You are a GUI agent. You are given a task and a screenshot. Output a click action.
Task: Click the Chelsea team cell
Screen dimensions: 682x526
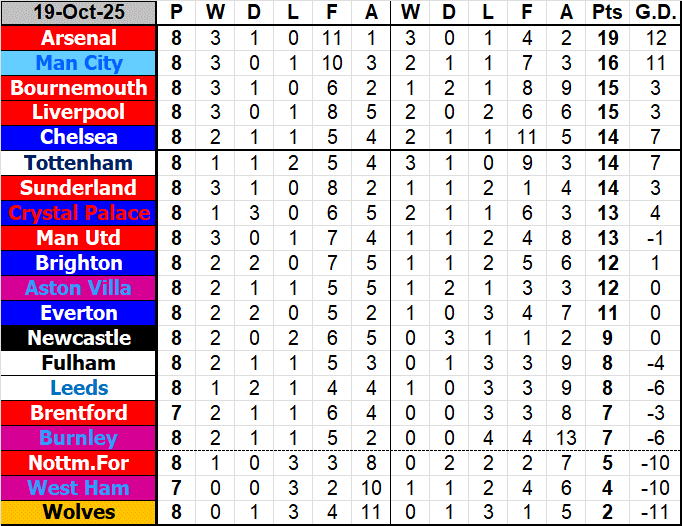click(79, 138)
